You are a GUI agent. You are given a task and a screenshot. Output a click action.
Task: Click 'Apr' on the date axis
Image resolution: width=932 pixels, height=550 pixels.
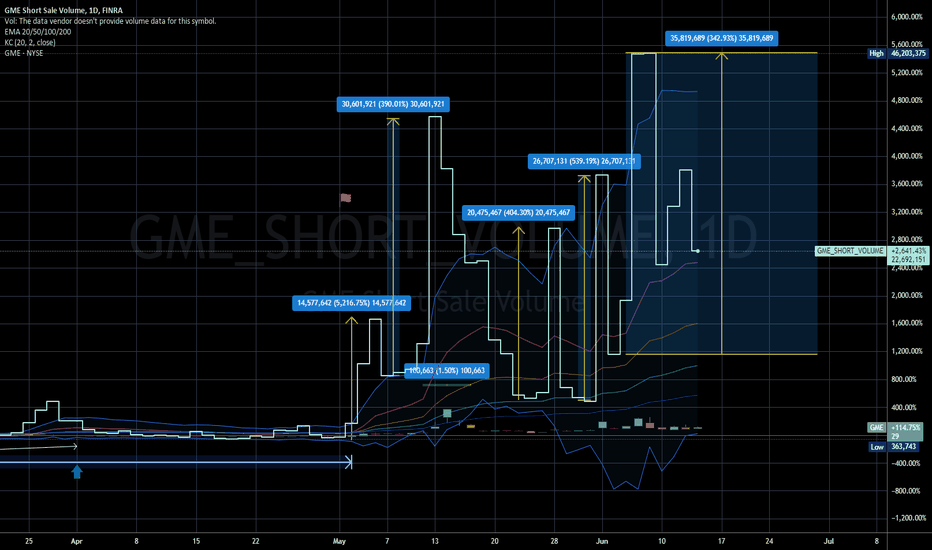click(76, 542)
